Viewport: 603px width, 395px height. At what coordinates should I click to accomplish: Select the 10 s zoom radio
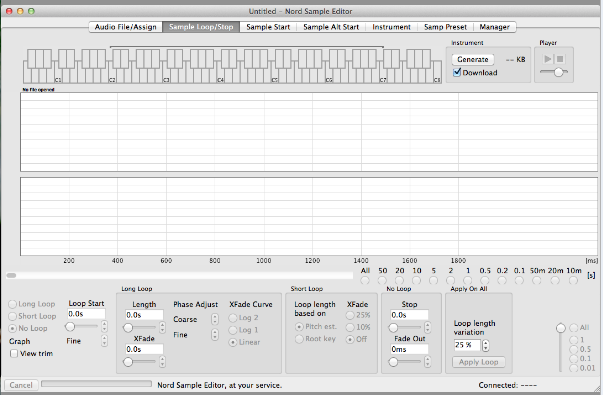[416, 280]
